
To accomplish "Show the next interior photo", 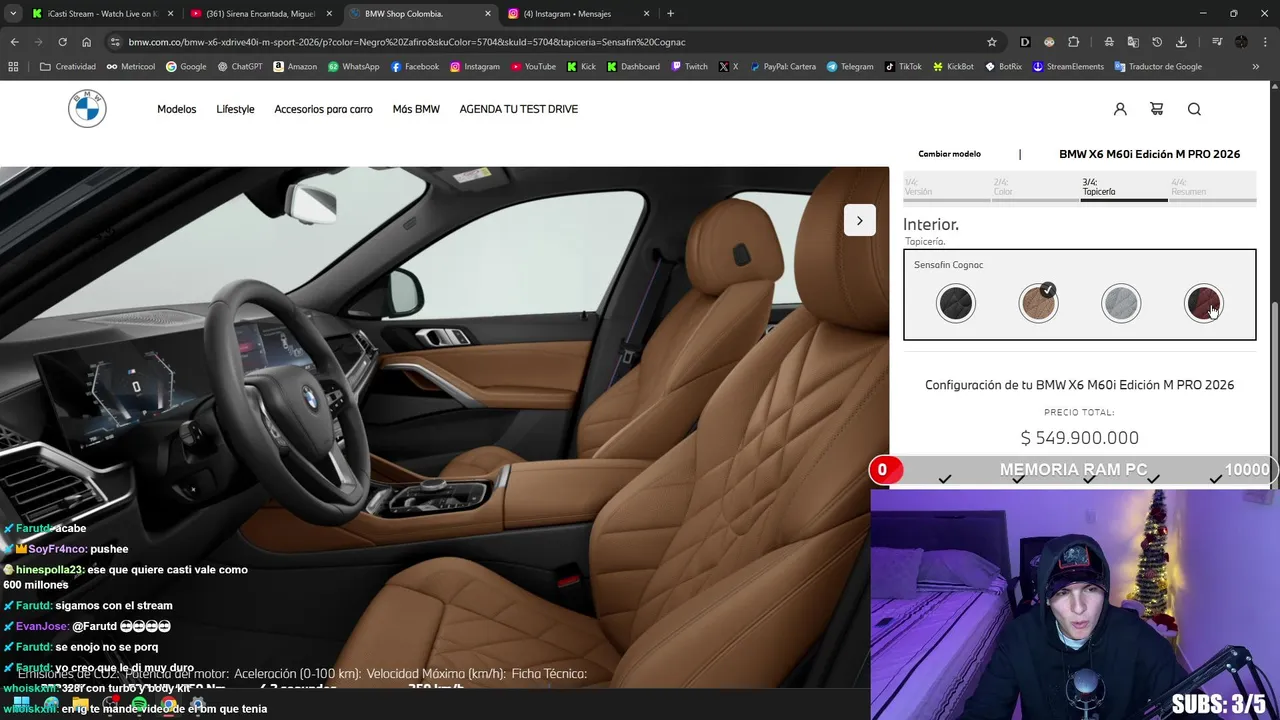I will (x=859, y=221).
